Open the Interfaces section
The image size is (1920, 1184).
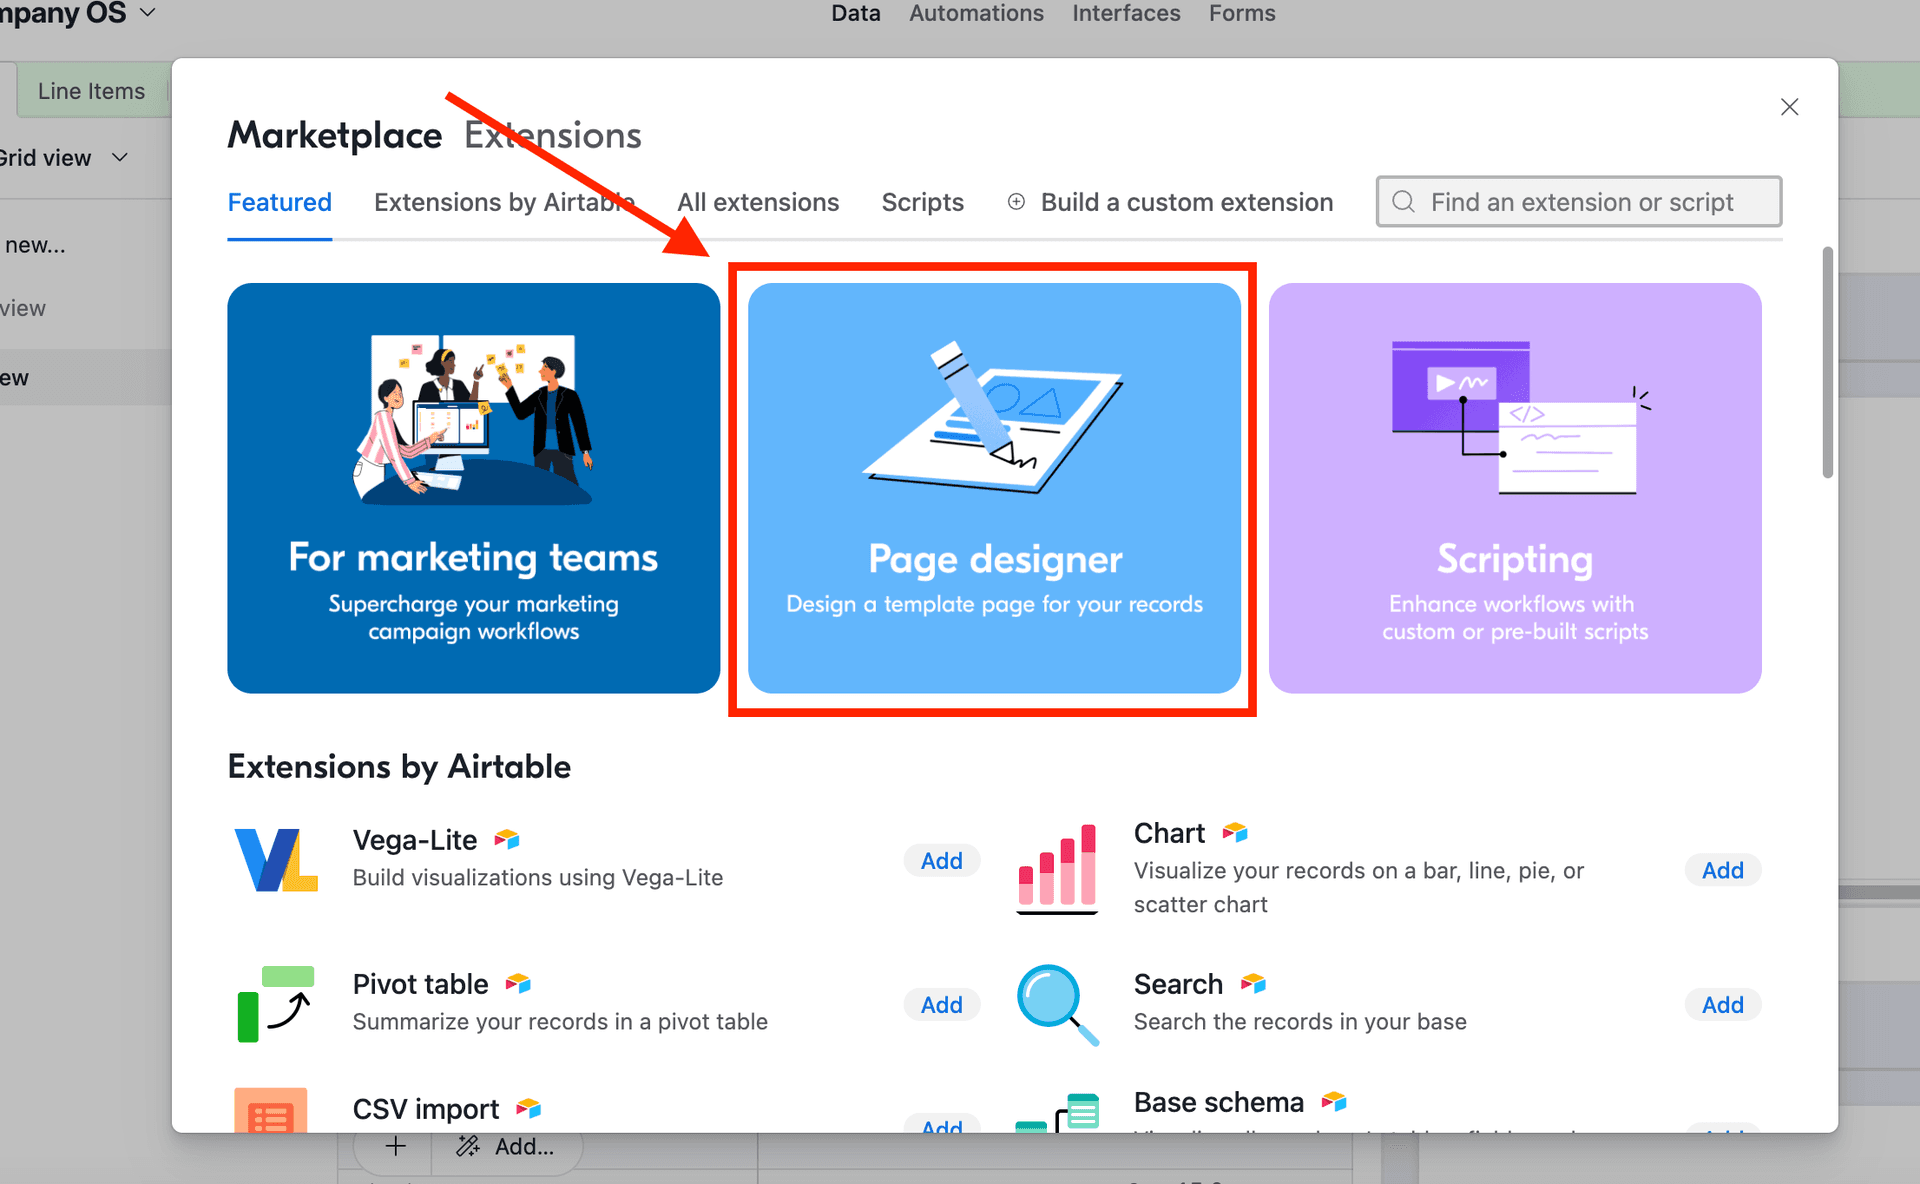coord(1126,13)
